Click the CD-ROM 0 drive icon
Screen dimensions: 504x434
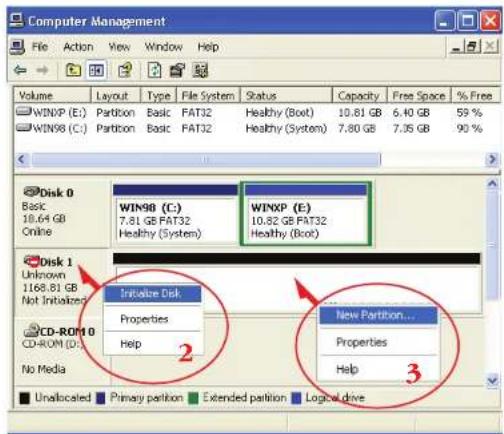(x=32, y=330)
